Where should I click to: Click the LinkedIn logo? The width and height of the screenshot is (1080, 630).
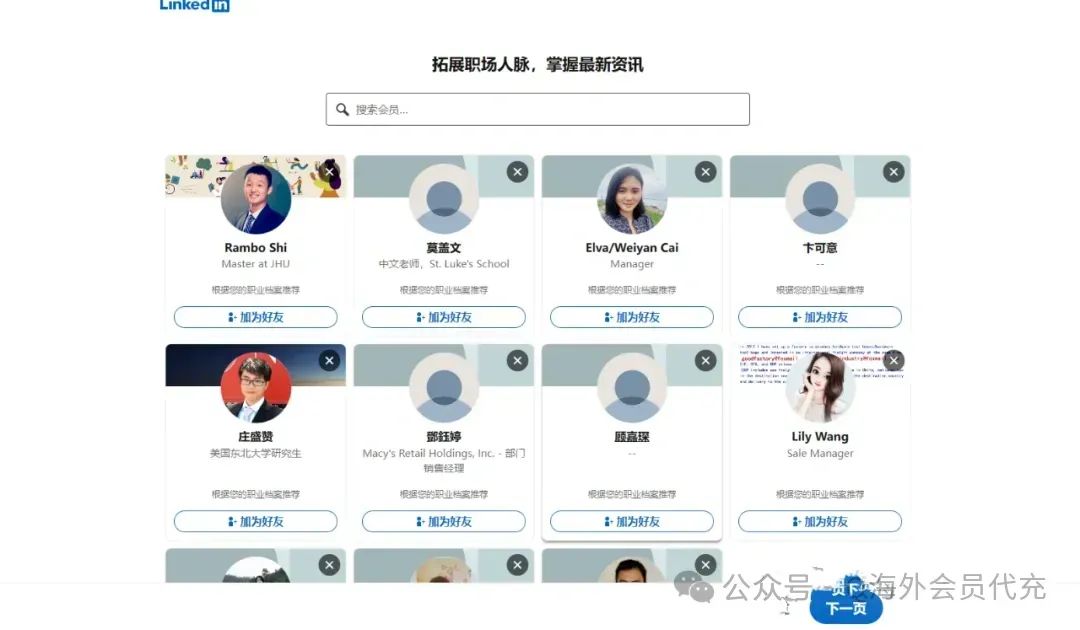194,6
